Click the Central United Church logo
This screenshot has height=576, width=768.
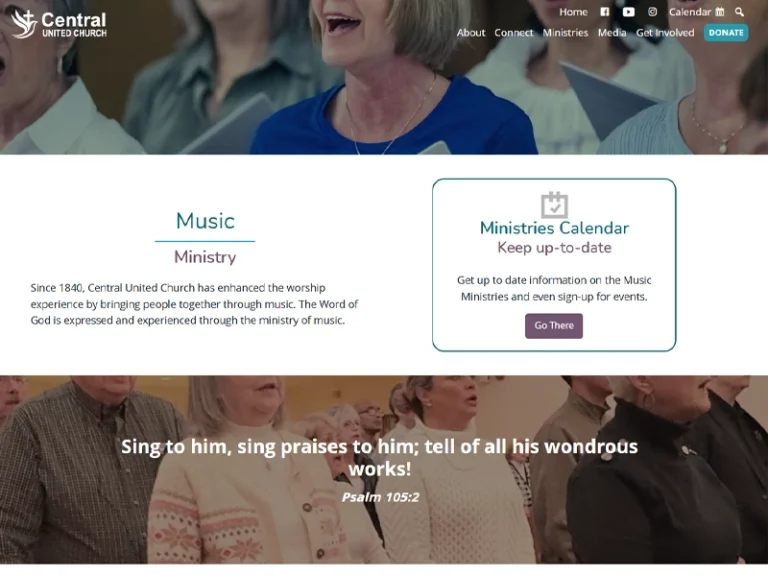[59, 24]
